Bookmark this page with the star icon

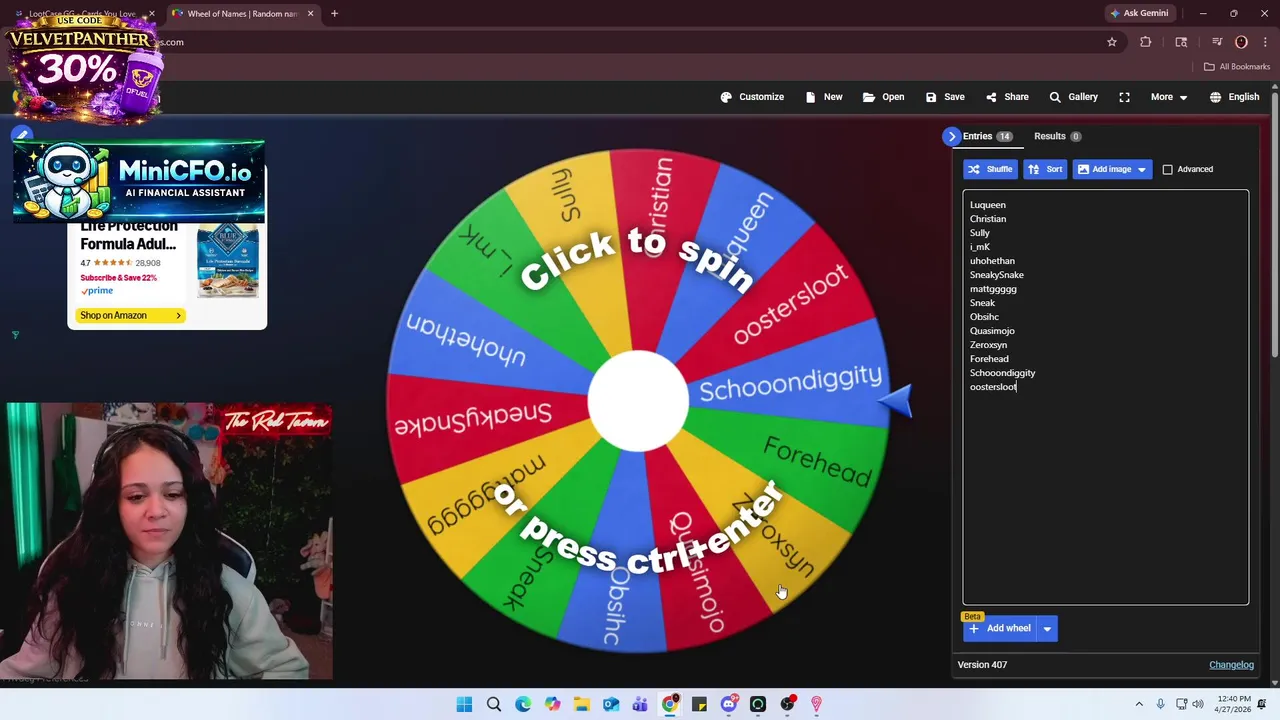click(x=1111, y=42)
